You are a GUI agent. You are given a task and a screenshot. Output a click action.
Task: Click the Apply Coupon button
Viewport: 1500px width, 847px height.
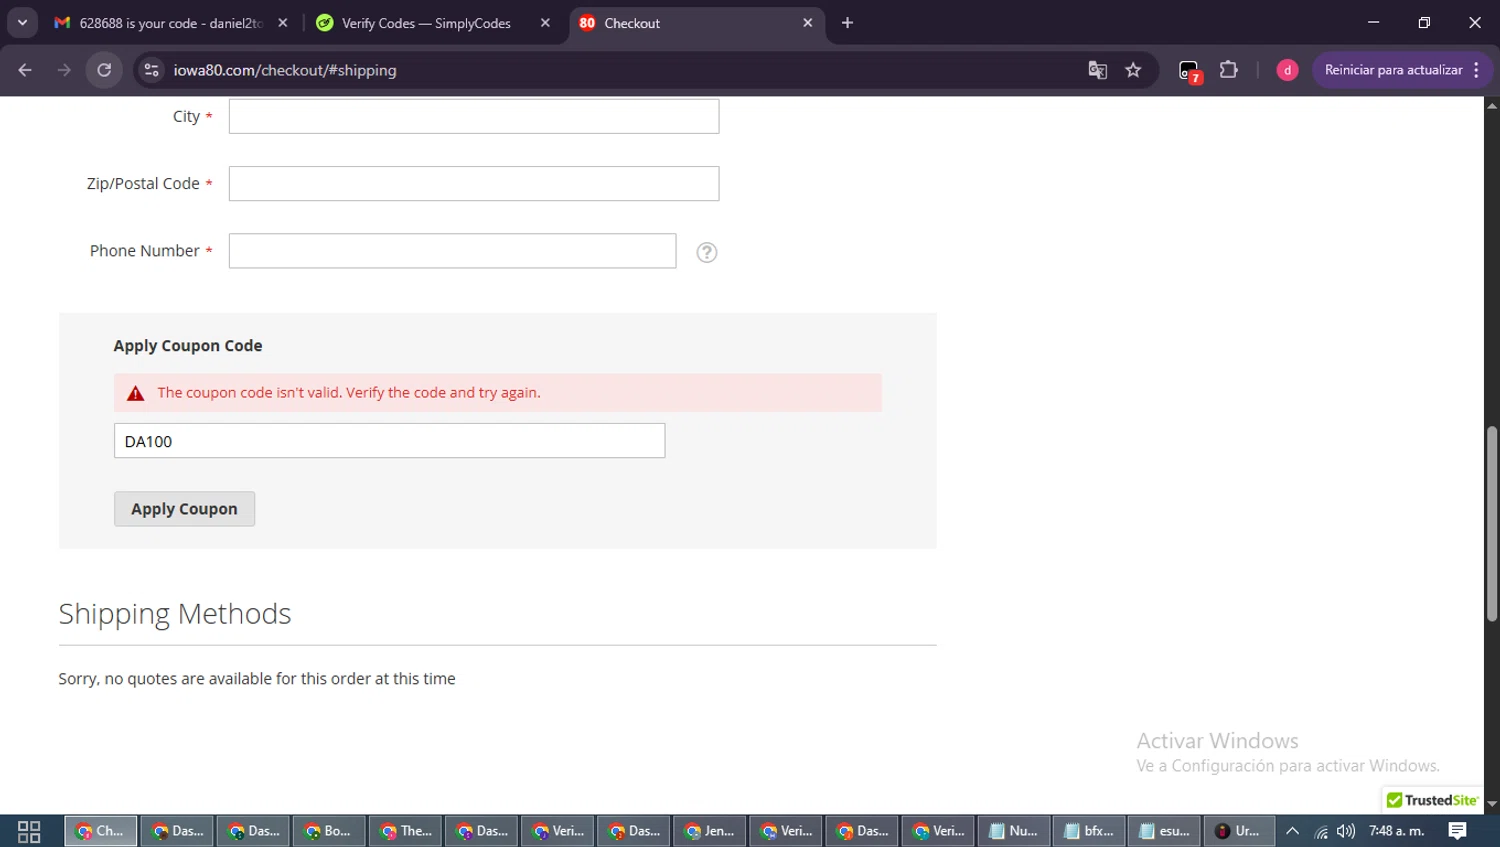tap(184, 509)
